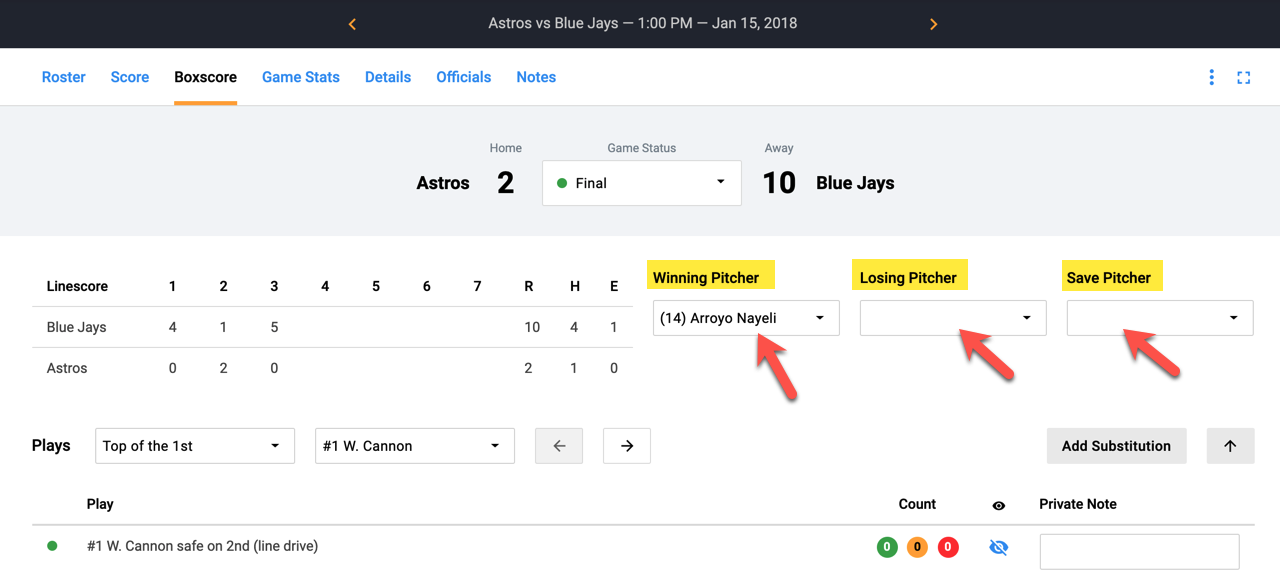
Task: Switch to the Game Stats tab
Action: 301,77
